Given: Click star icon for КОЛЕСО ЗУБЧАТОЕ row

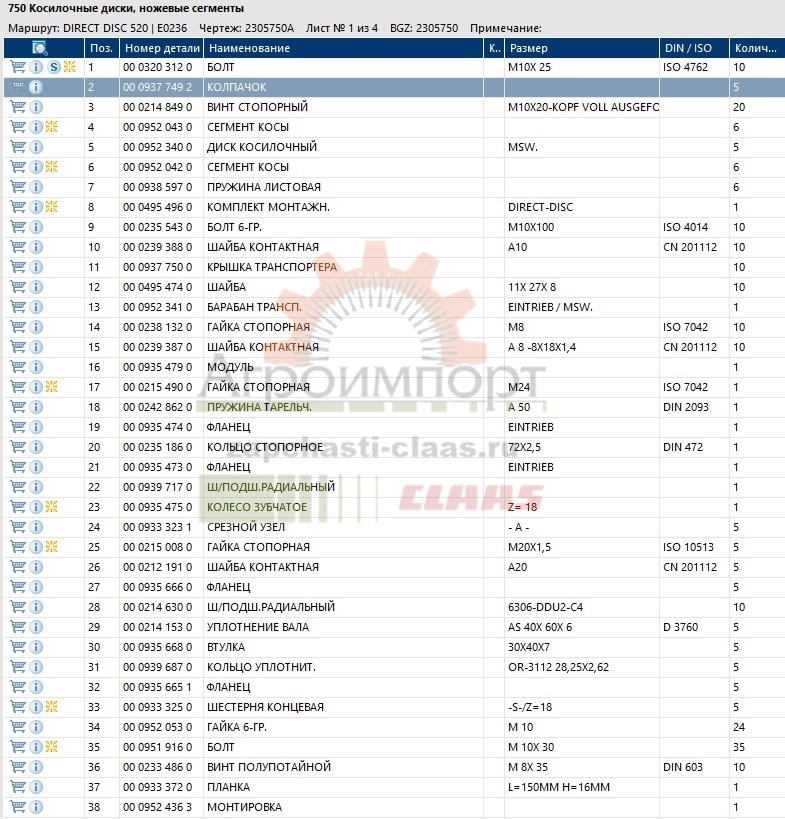Looking at the screenshot, I should (x=51, y=507).
